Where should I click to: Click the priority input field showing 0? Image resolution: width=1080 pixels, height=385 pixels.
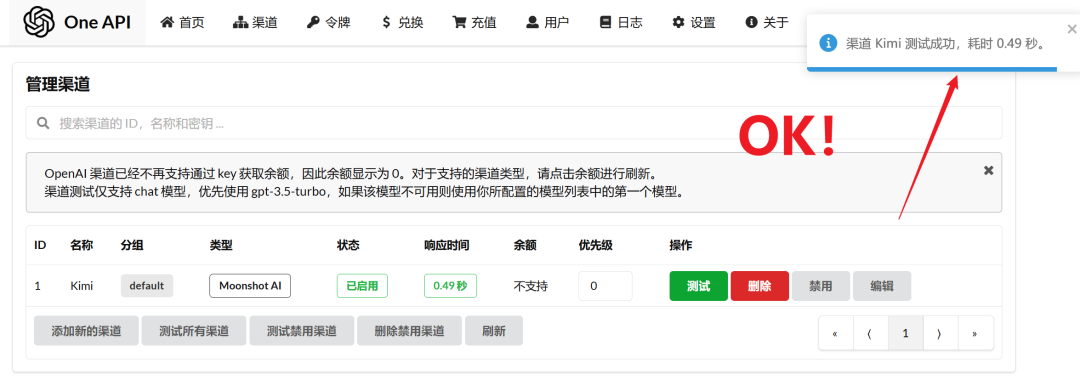pos(605,286)
